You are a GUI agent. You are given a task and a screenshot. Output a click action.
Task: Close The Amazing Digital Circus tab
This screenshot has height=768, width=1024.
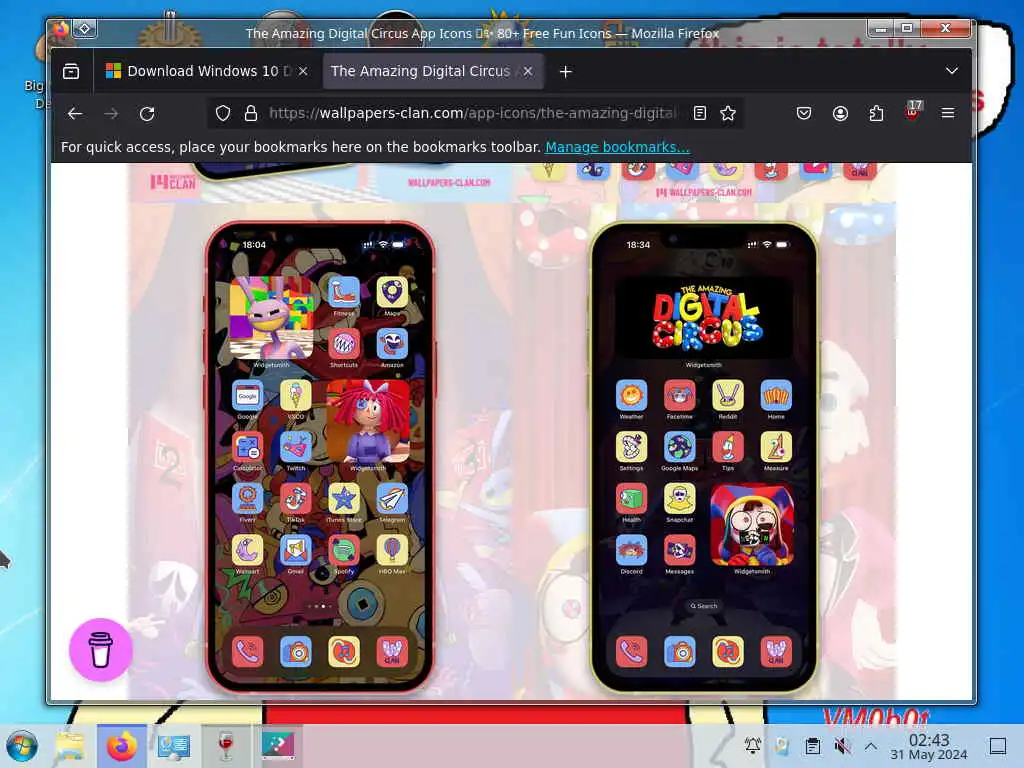click(x=528, y=71)
